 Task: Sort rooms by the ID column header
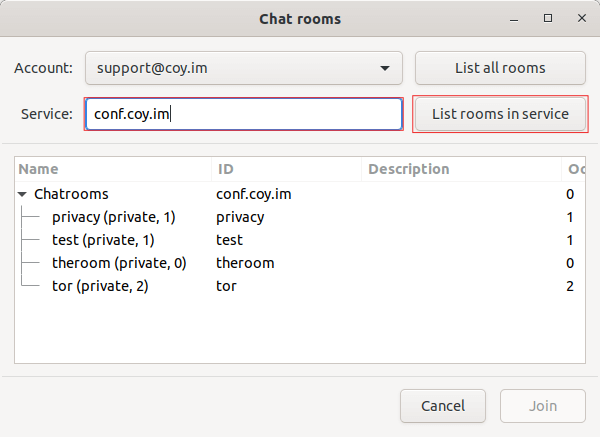pyautogui.click(x=287, y=170)
